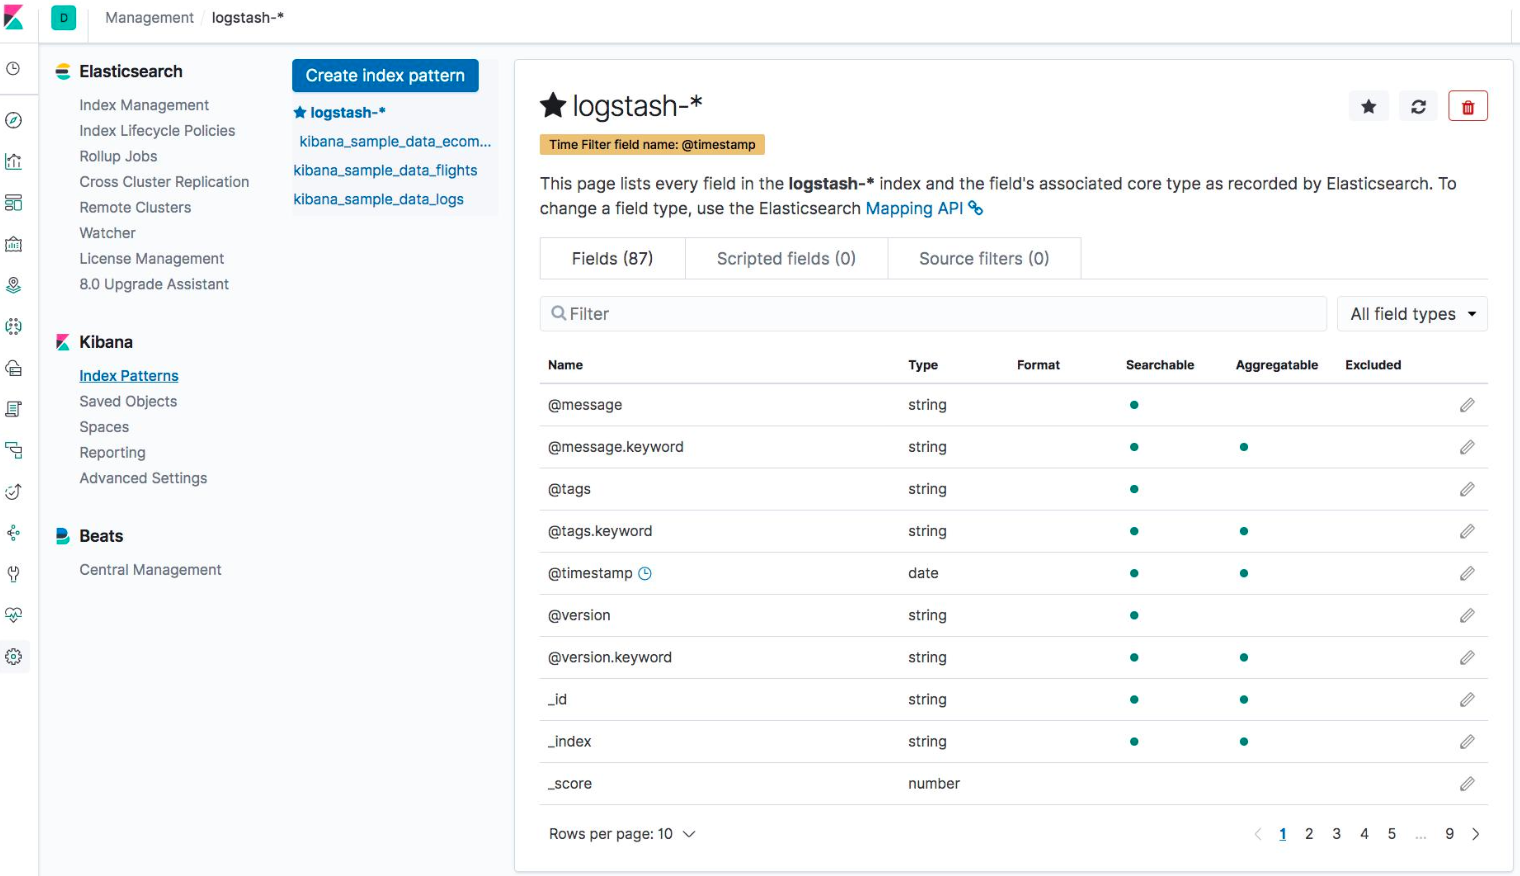Jump to page 9 of fields

point(1449,834)
